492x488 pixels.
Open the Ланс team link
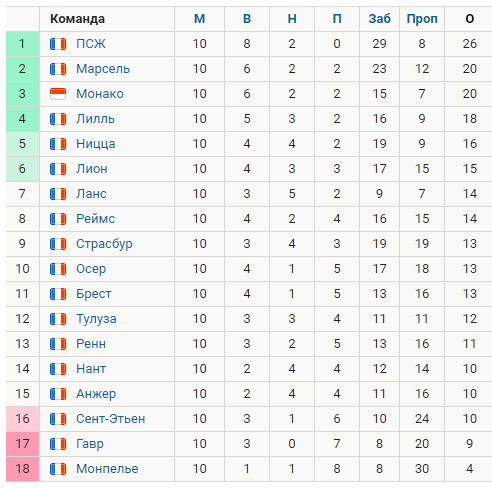click(91, 194)
